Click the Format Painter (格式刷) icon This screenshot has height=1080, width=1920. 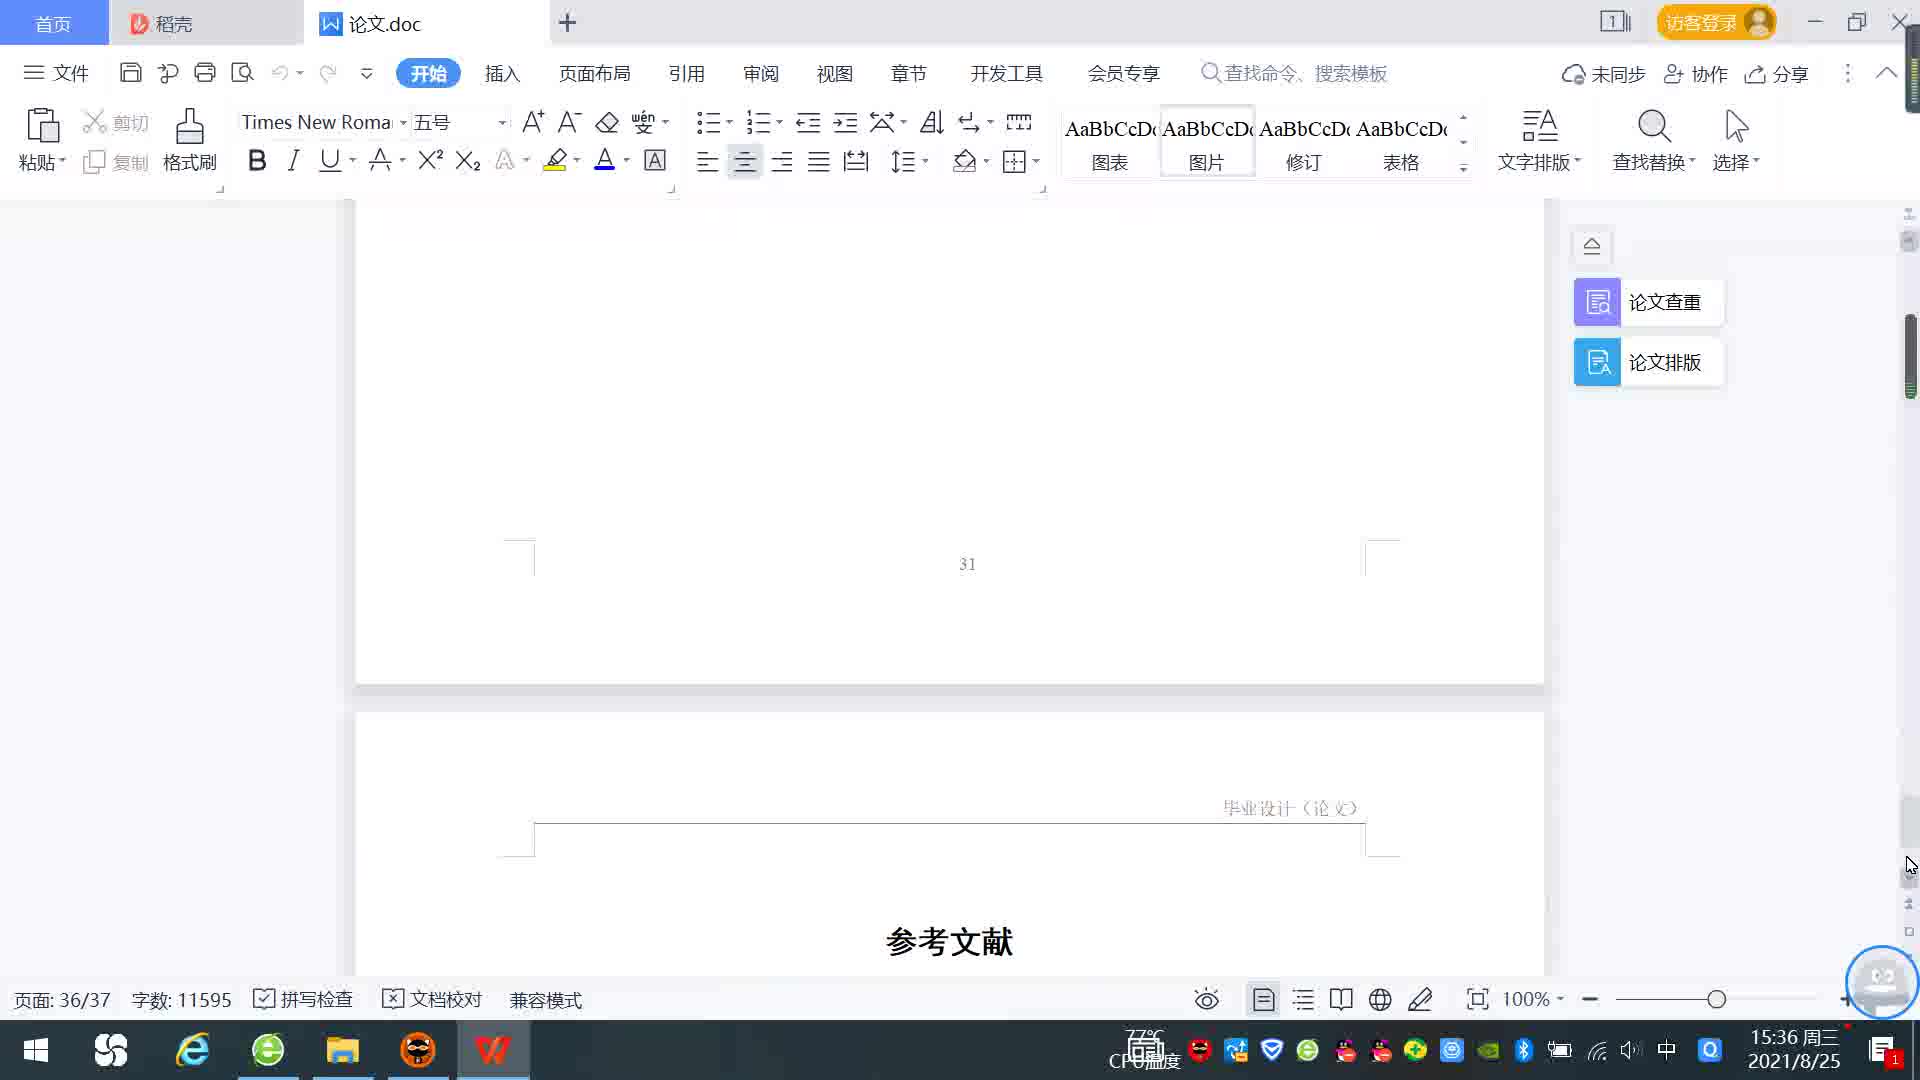click(x=189, y=127)
